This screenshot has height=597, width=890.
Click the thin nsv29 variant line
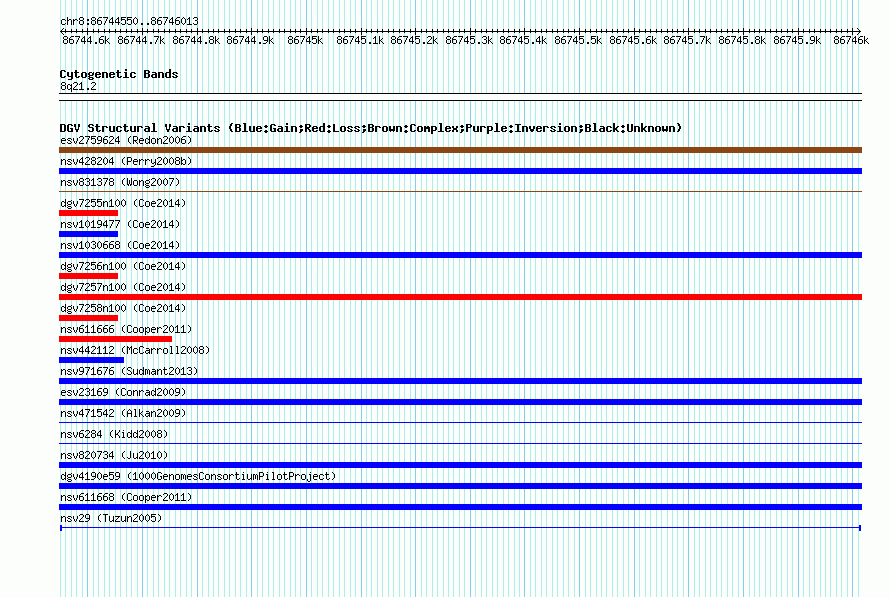460,528
